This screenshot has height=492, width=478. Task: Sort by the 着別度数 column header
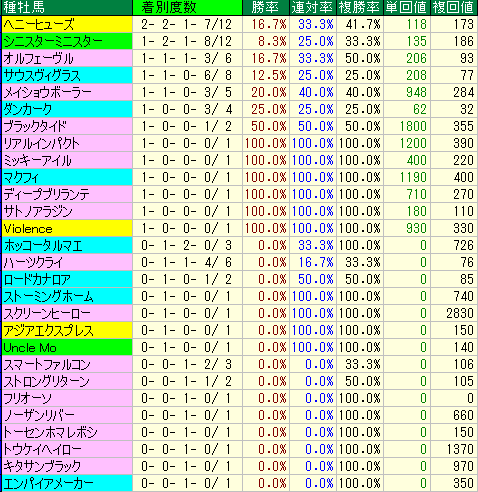[x=187, y=7]
